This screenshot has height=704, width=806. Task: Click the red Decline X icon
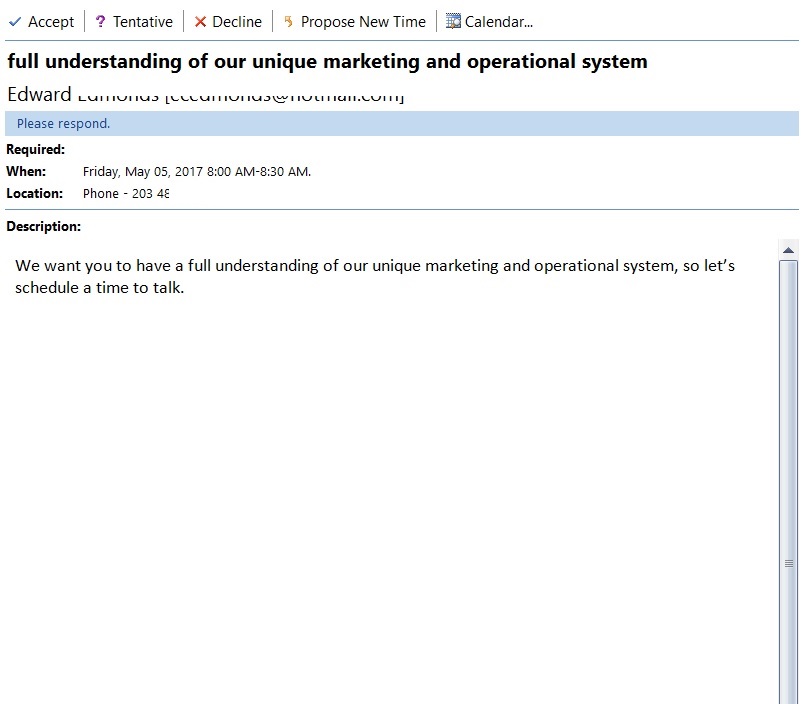pyautogui.click(x=200, y=21)
